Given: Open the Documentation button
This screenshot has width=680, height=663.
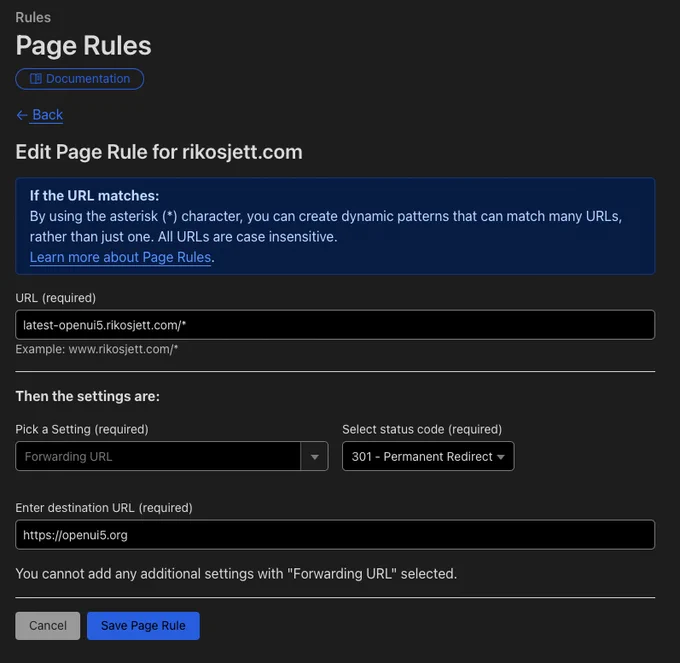Looking at the screenshot, I should point(80,79).
